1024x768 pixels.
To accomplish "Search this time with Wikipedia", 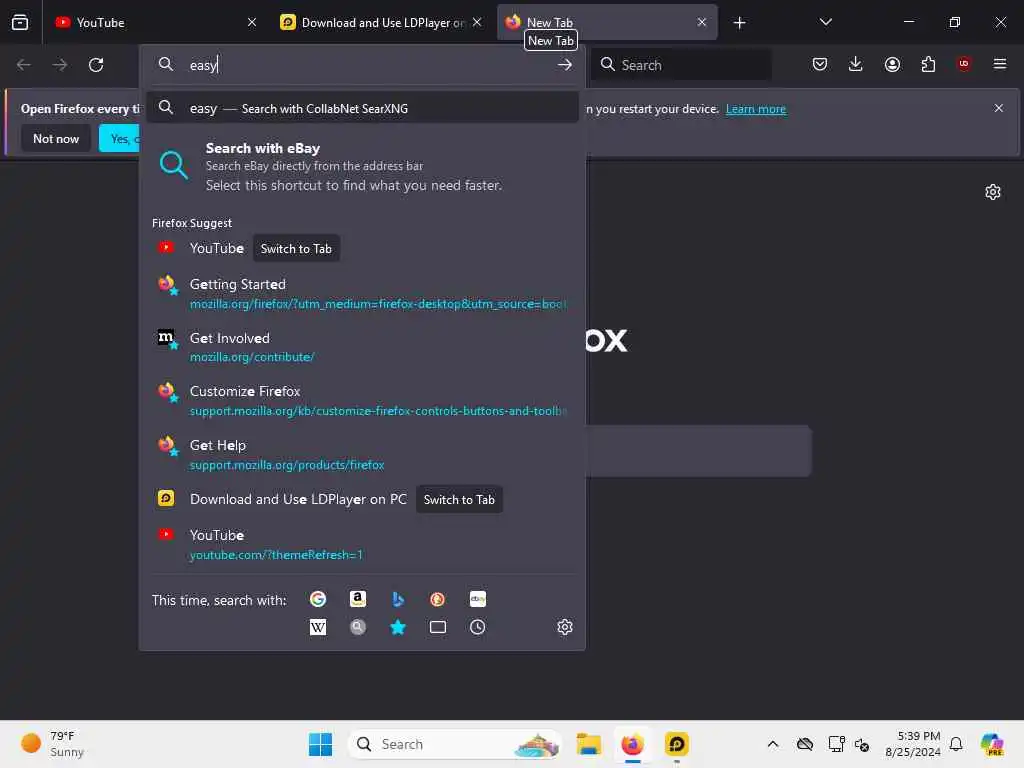I will point(318,627).
